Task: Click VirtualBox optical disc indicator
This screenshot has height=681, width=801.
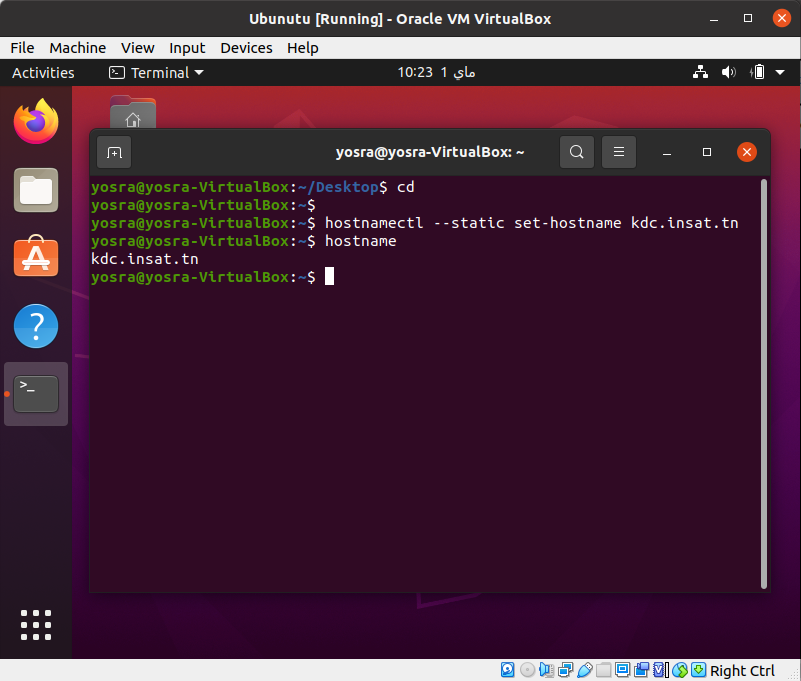Action: [528, 670]
